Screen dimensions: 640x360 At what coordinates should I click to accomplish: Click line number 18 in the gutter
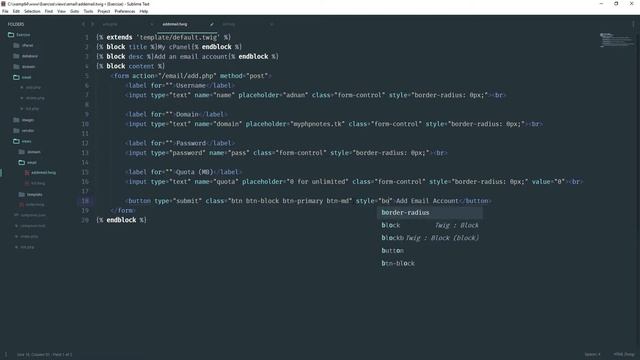[x=85, y=201]
